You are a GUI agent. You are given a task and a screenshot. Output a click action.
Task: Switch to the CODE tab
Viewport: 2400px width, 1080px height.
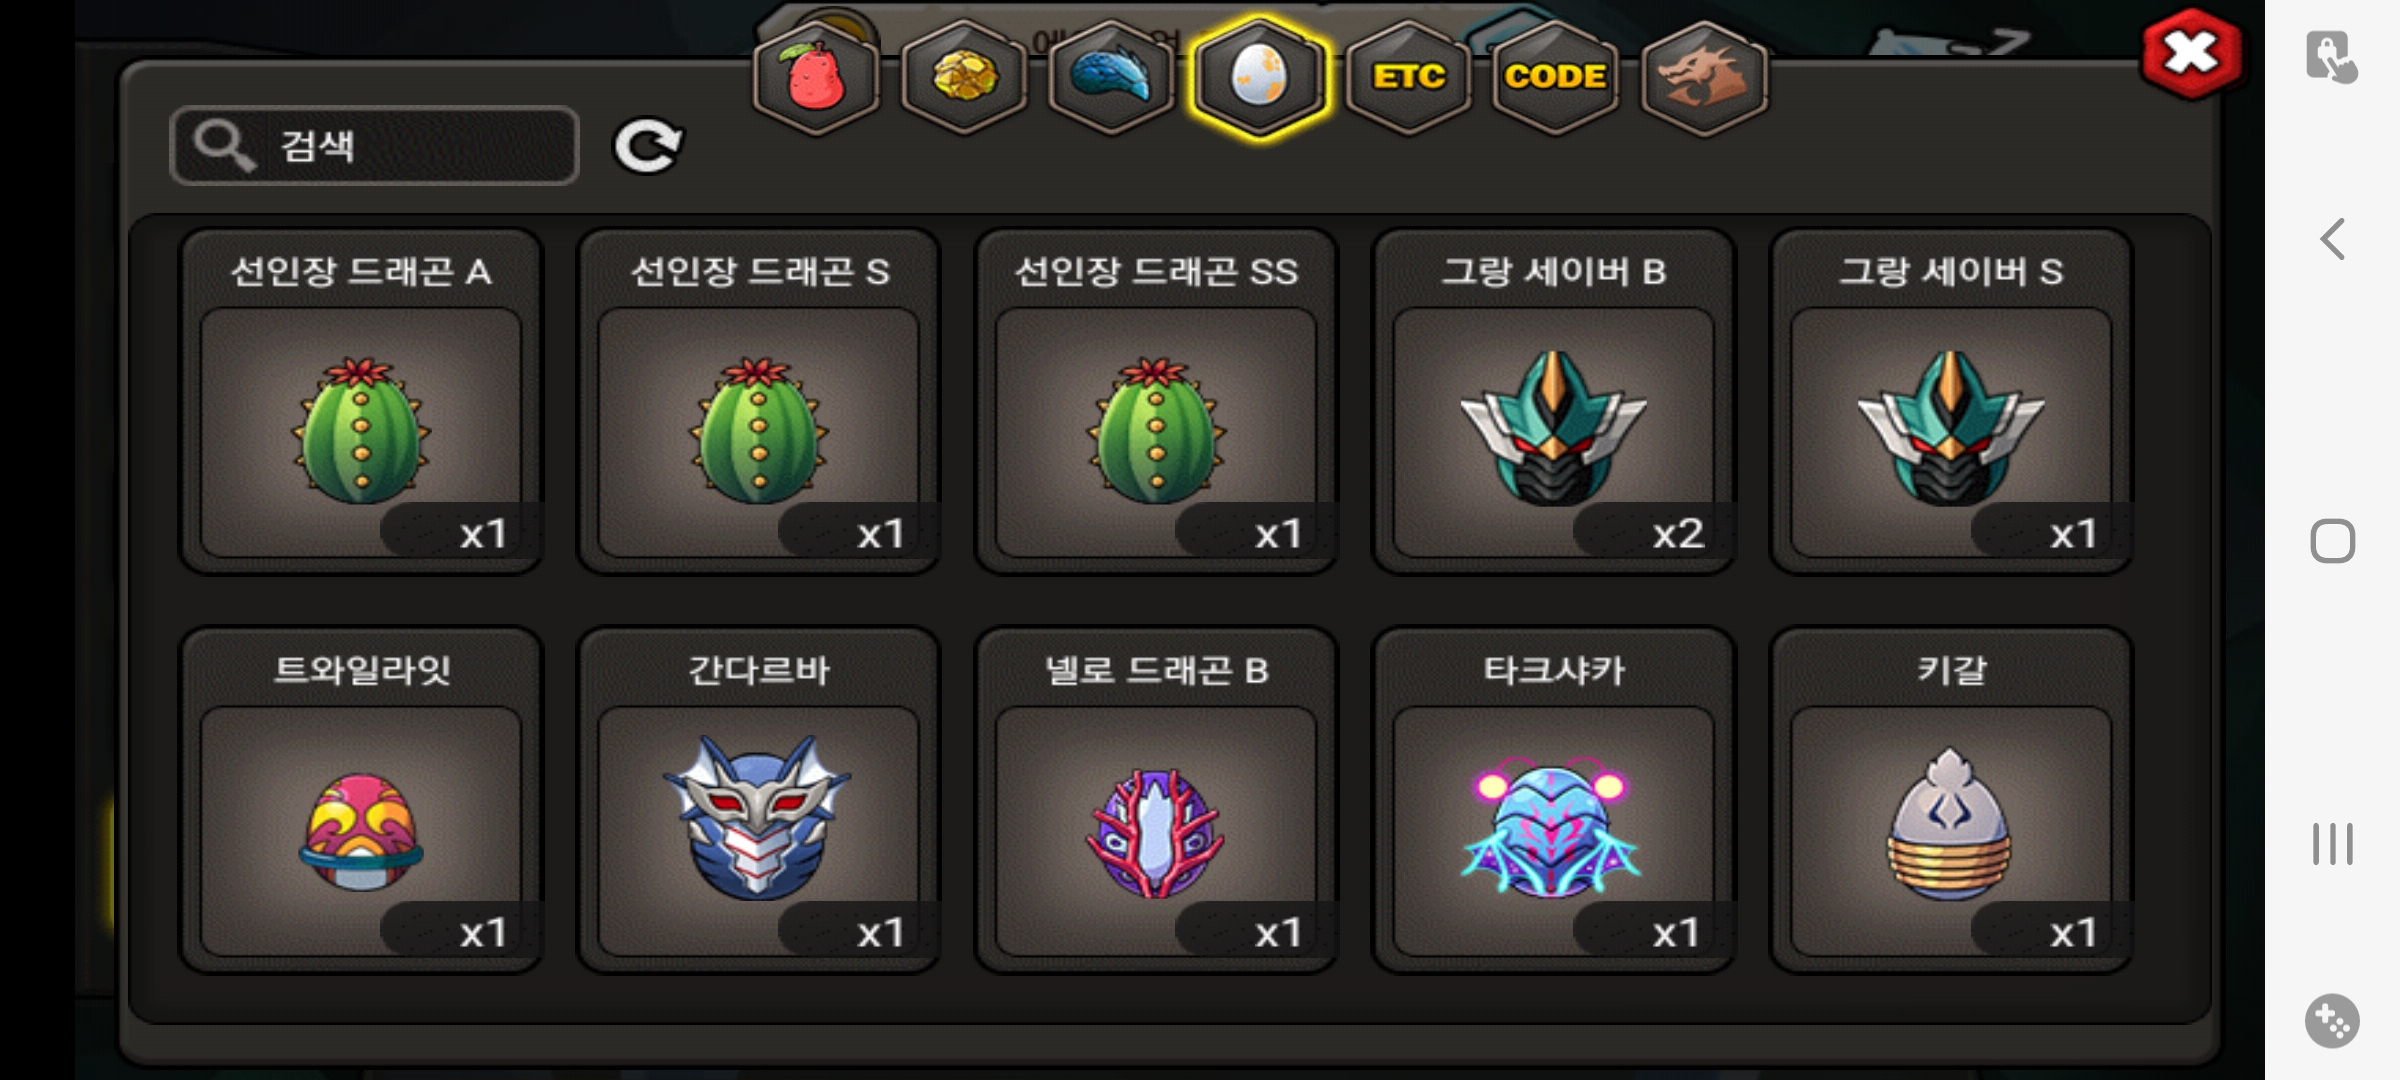point(1555,77)
